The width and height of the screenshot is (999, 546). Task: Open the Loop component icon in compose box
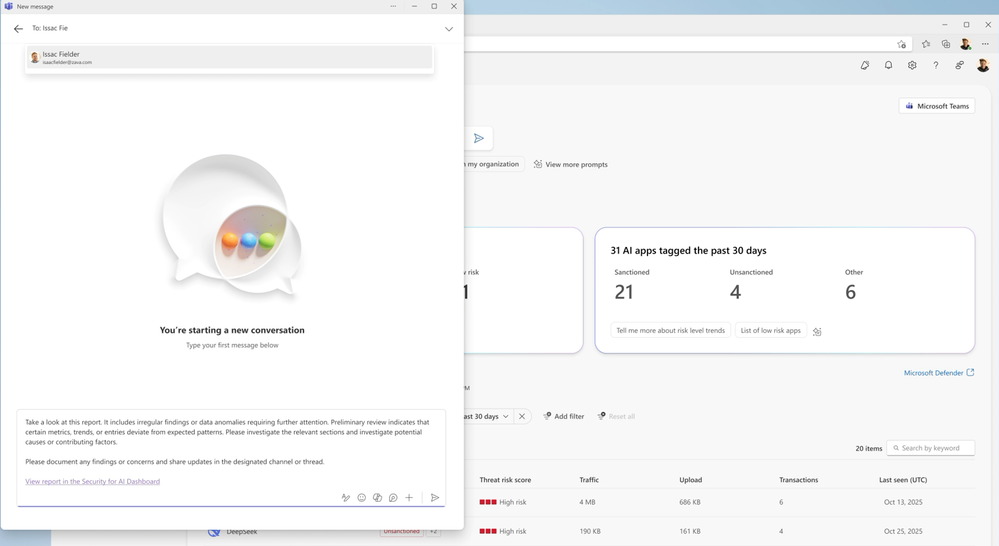pyautogui.click(x=393, y=498)
